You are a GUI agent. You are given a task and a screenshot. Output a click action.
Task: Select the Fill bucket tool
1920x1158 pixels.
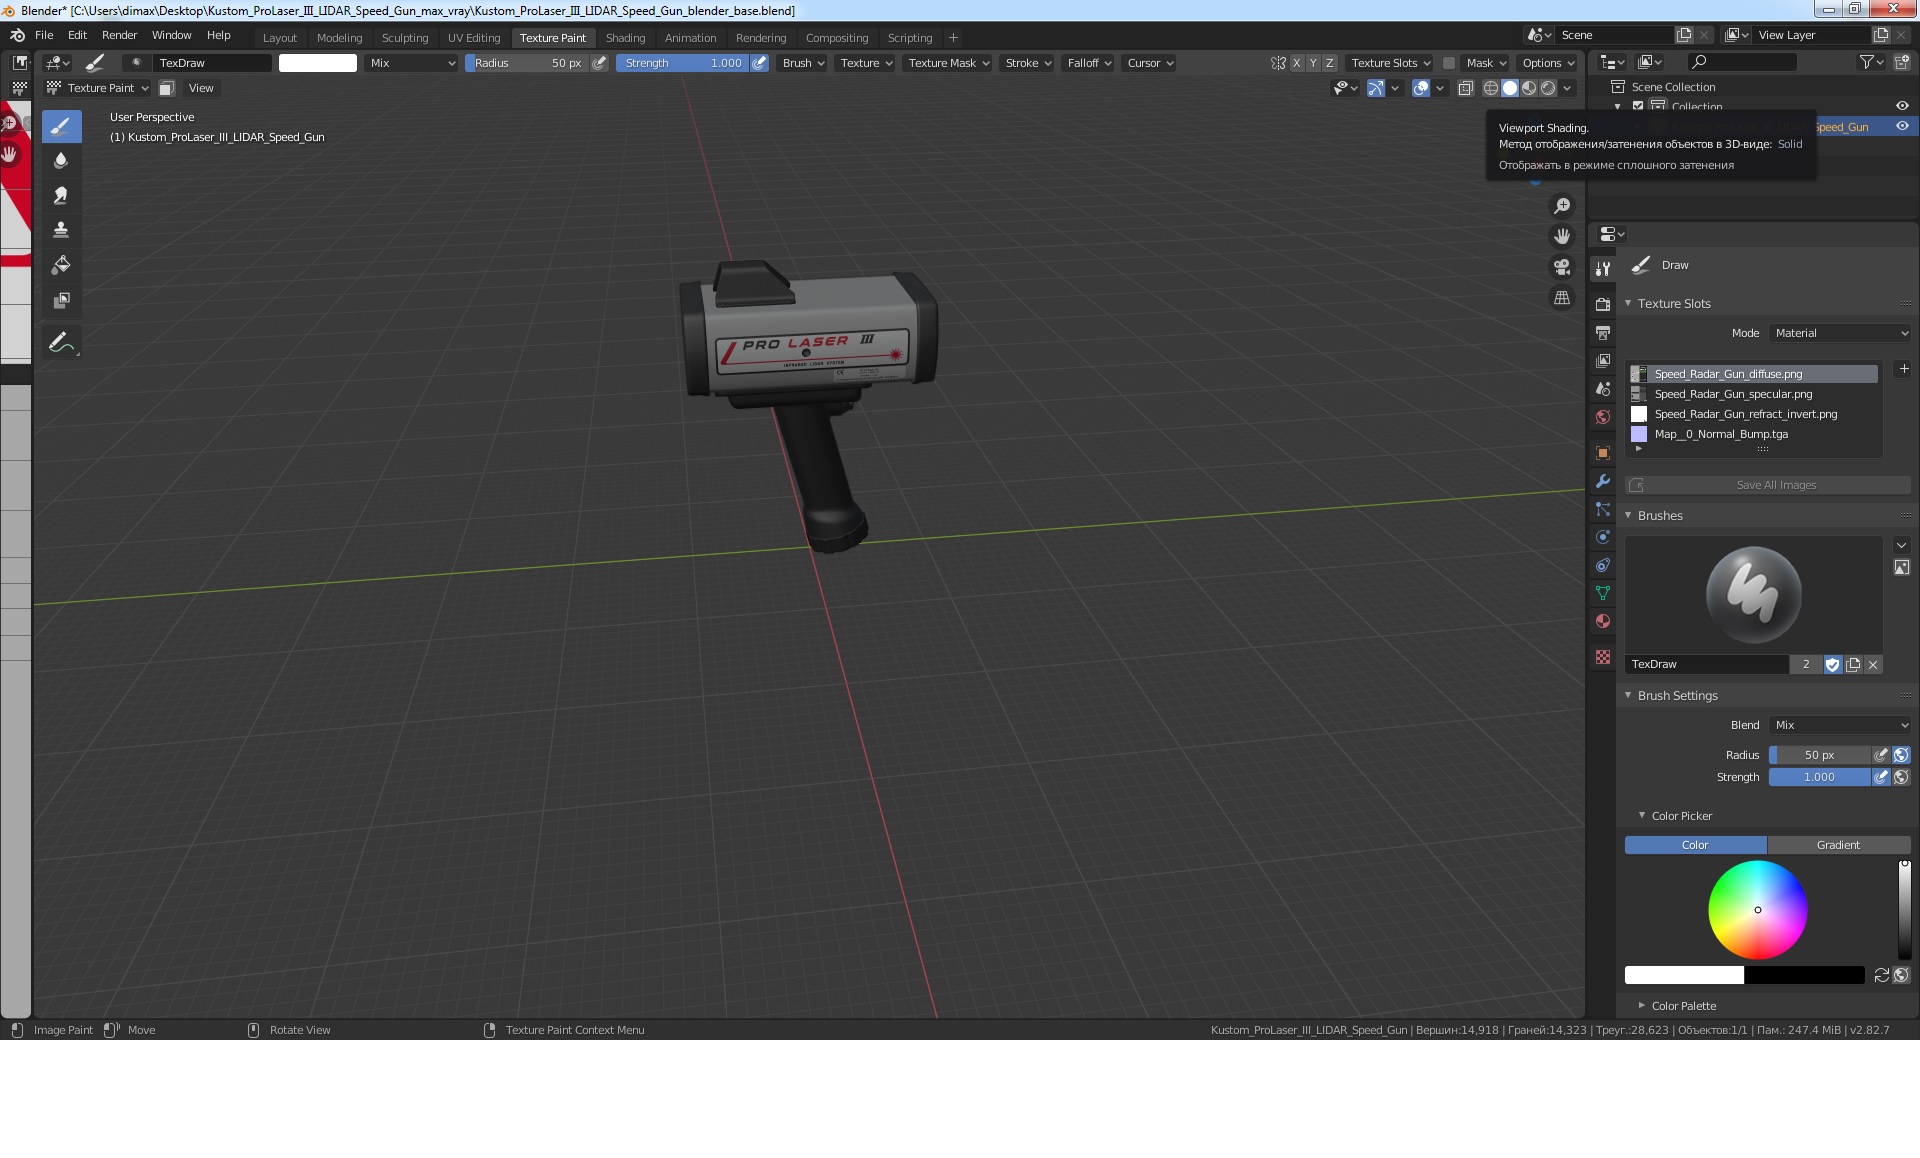(x=61, y=265)
